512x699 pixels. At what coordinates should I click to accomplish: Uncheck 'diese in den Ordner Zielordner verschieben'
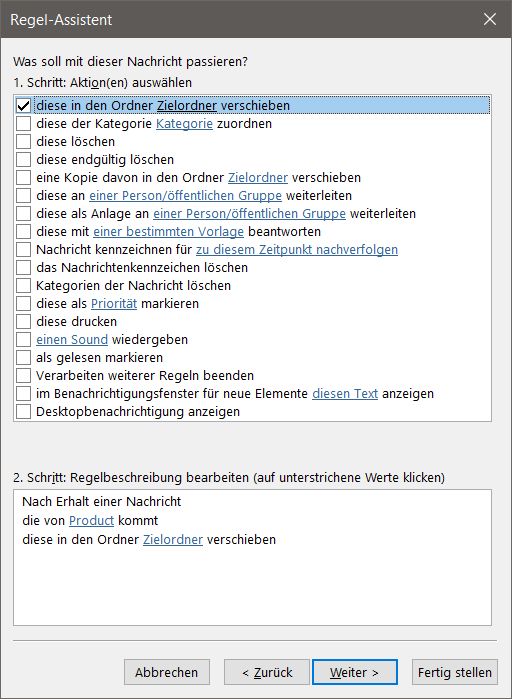click(x=23, y=106)
